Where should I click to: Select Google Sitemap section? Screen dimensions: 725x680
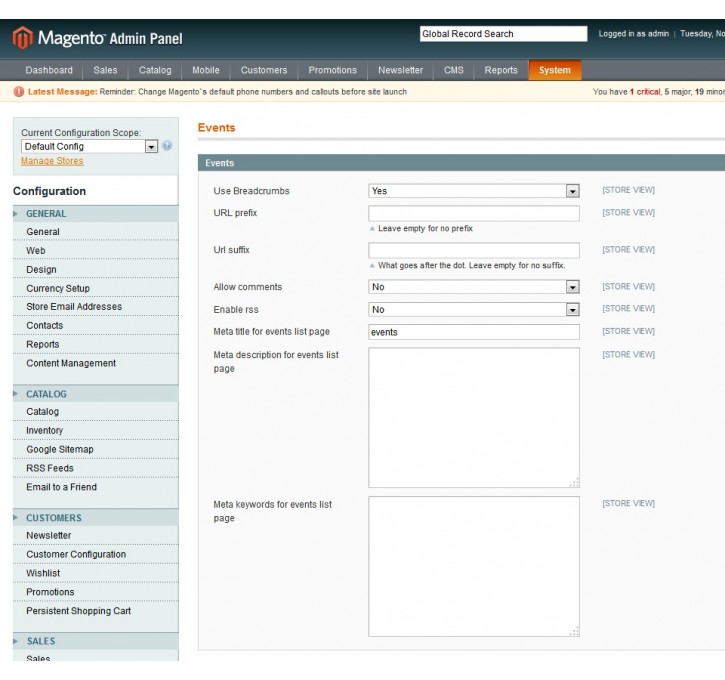(x=95, y=449)
